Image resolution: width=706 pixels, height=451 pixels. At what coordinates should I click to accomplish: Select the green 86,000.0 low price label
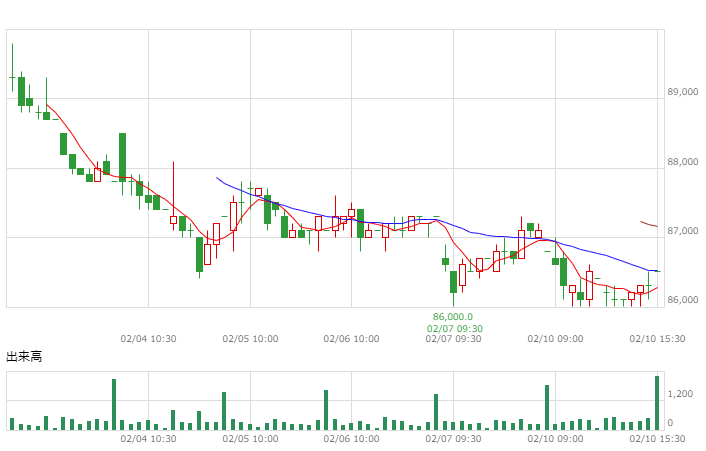pyautogui.click(x=453, y=317)
